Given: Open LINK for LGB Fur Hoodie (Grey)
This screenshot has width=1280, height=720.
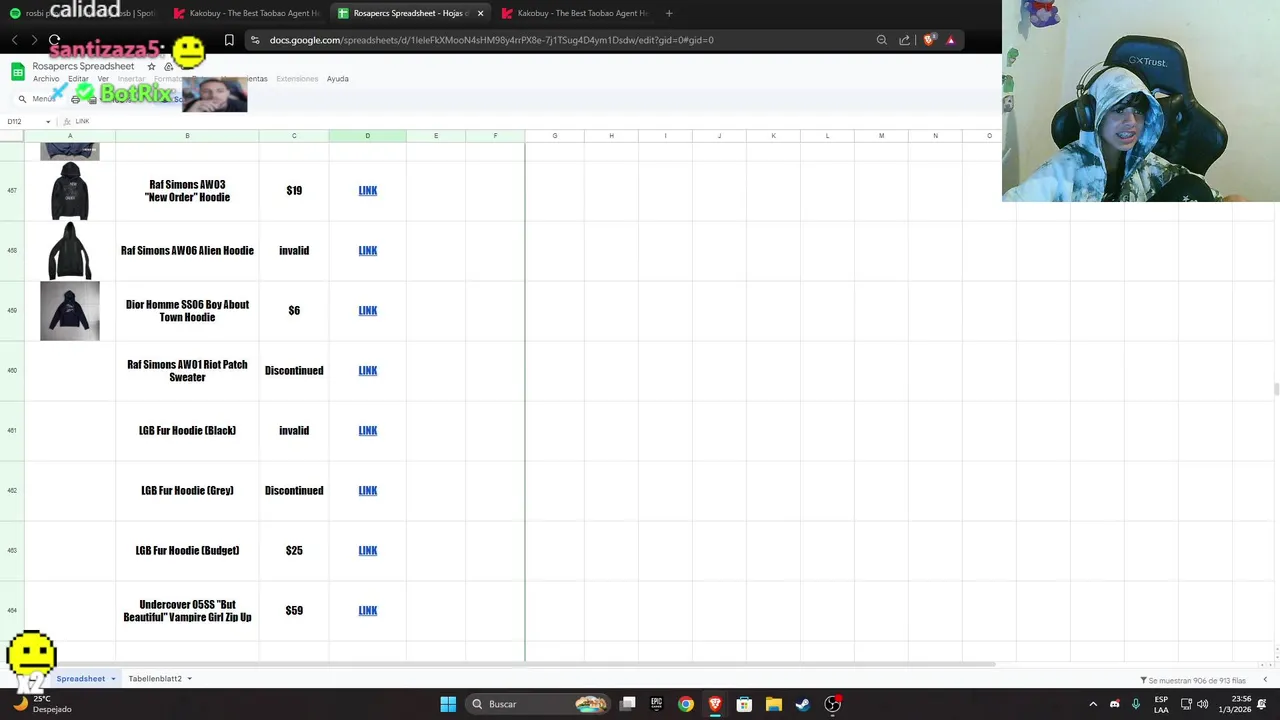Looking at the screenshot, I should pyautogui.click(x=367, y=491).
